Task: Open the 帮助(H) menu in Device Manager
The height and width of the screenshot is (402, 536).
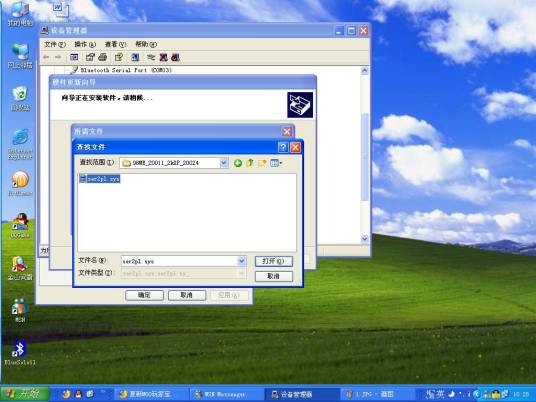Action: 146,44
